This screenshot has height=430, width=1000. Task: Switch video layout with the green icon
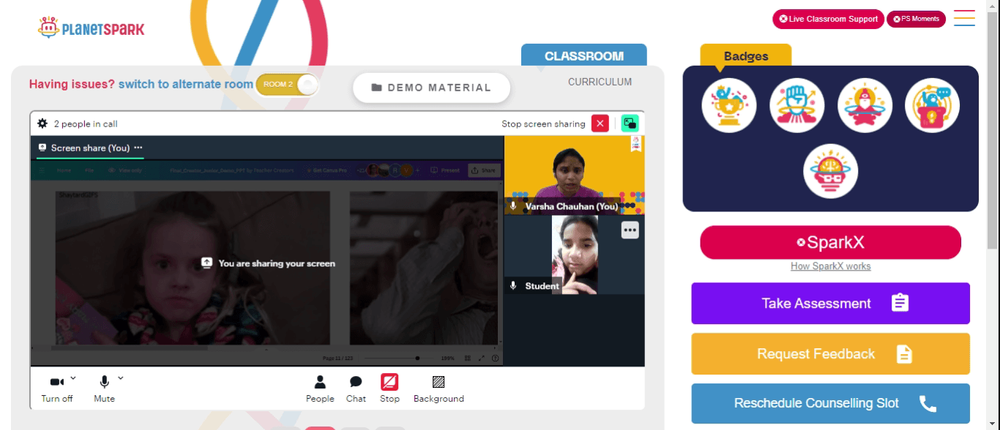coord(630,124)
